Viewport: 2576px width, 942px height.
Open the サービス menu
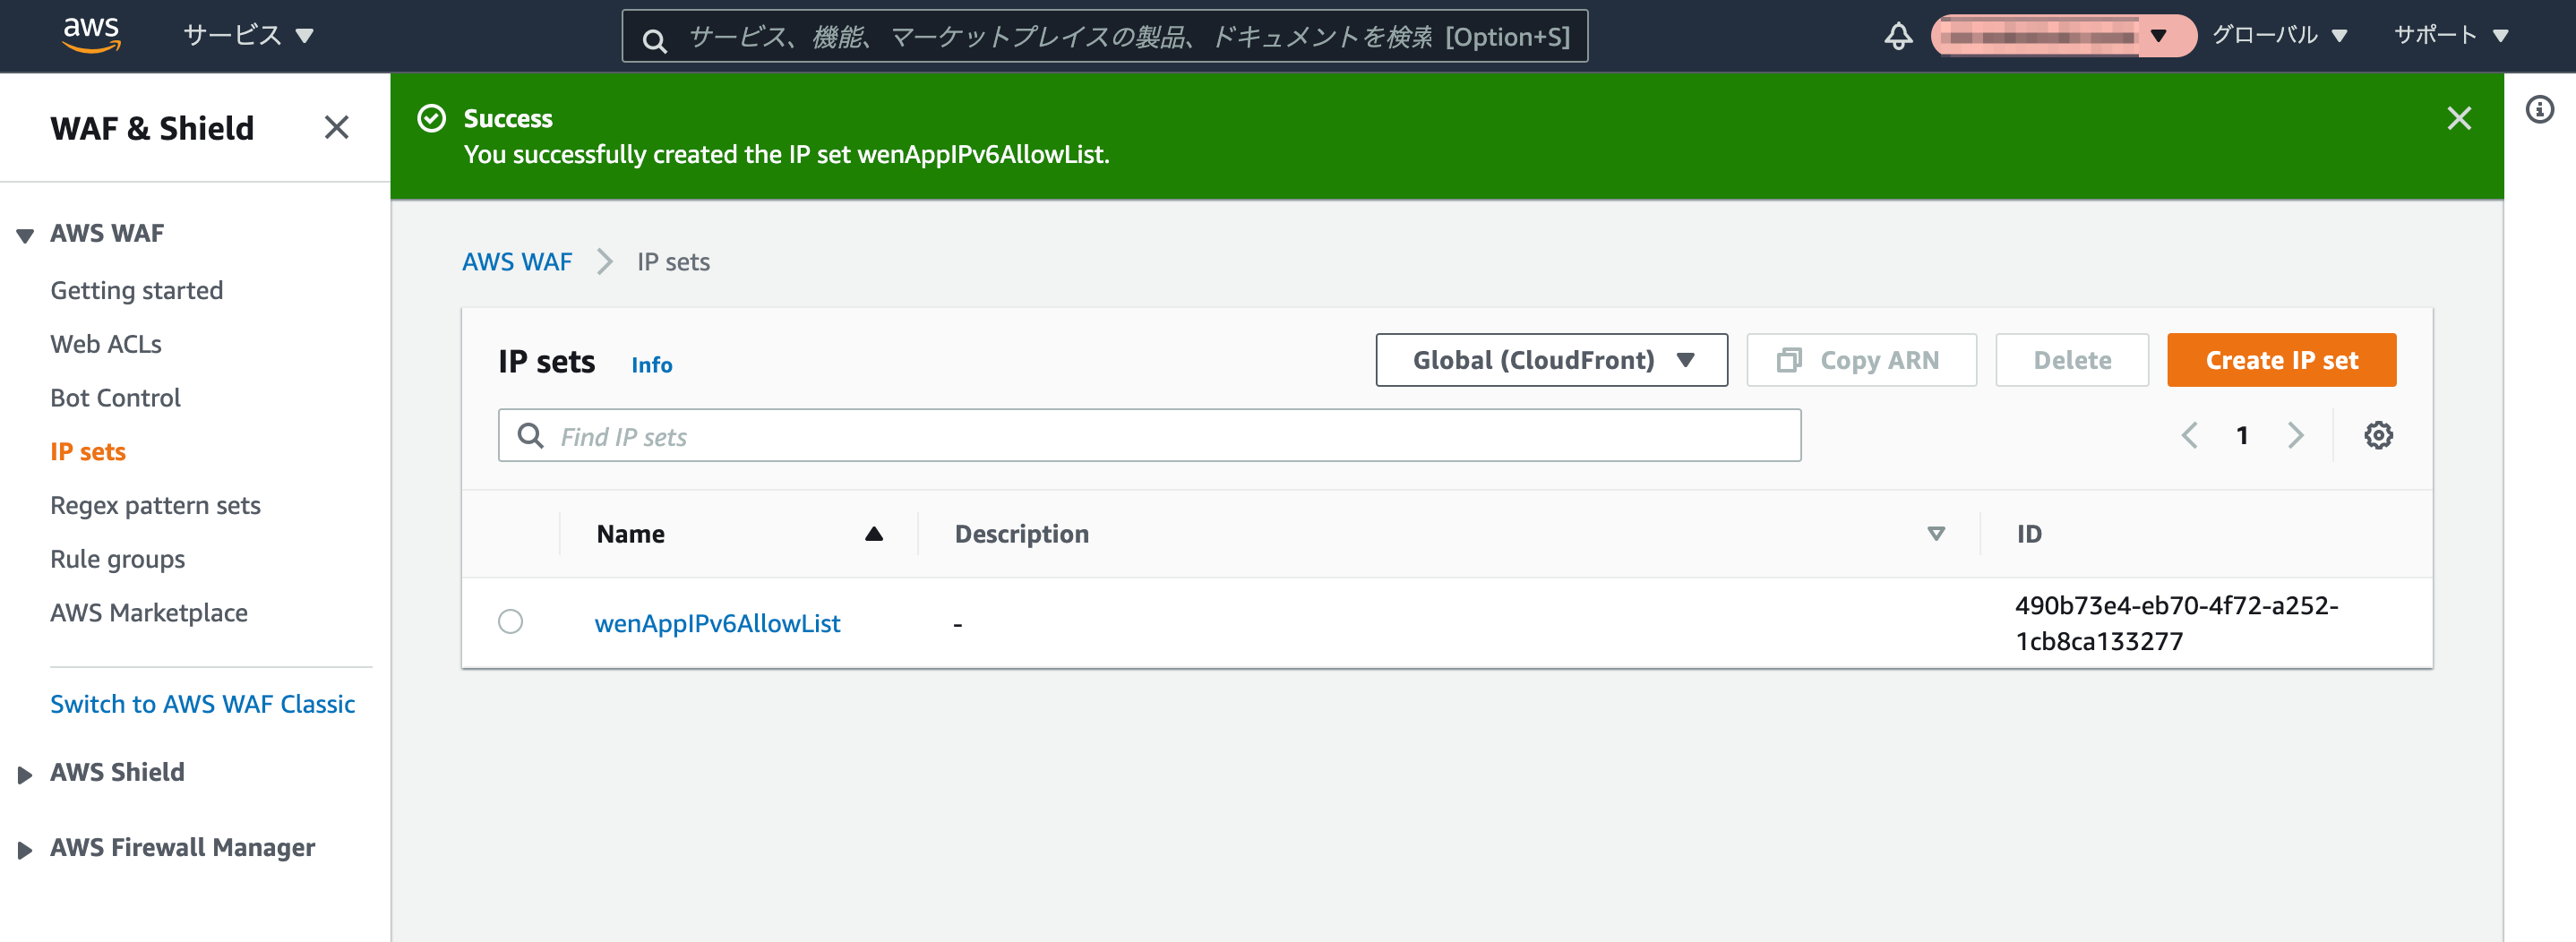point(248,36)
